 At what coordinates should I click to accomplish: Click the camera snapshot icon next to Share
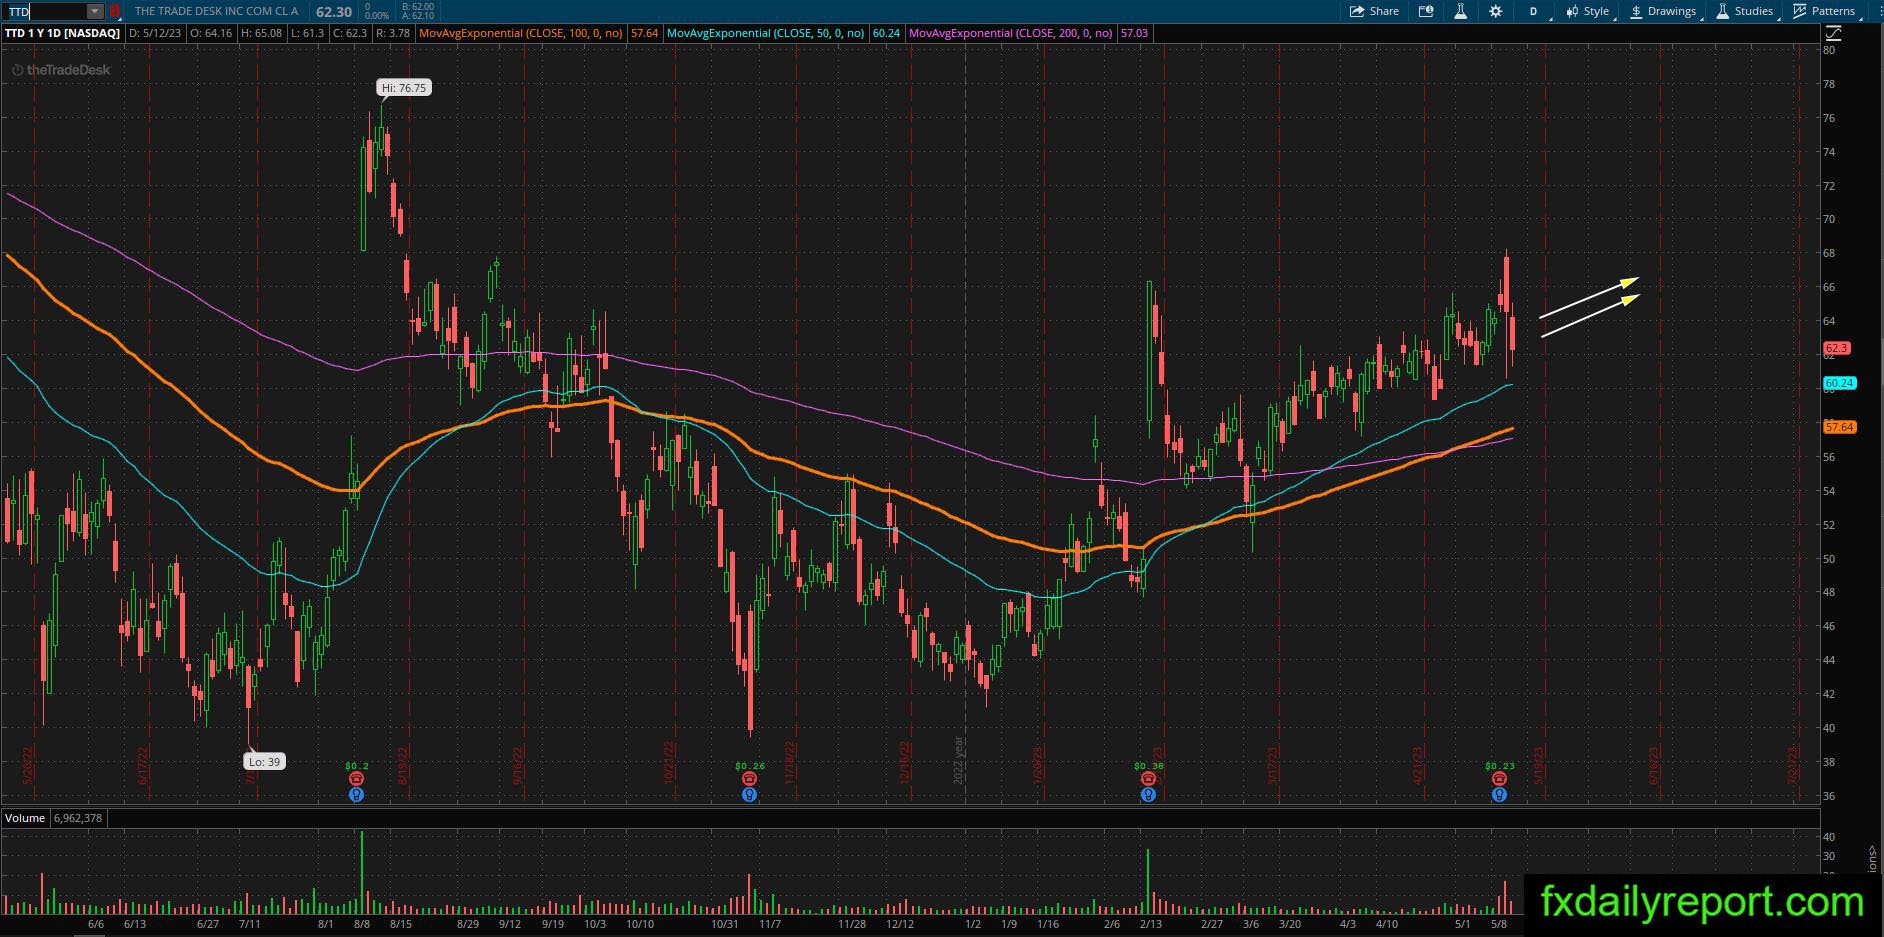(1426, 11)
